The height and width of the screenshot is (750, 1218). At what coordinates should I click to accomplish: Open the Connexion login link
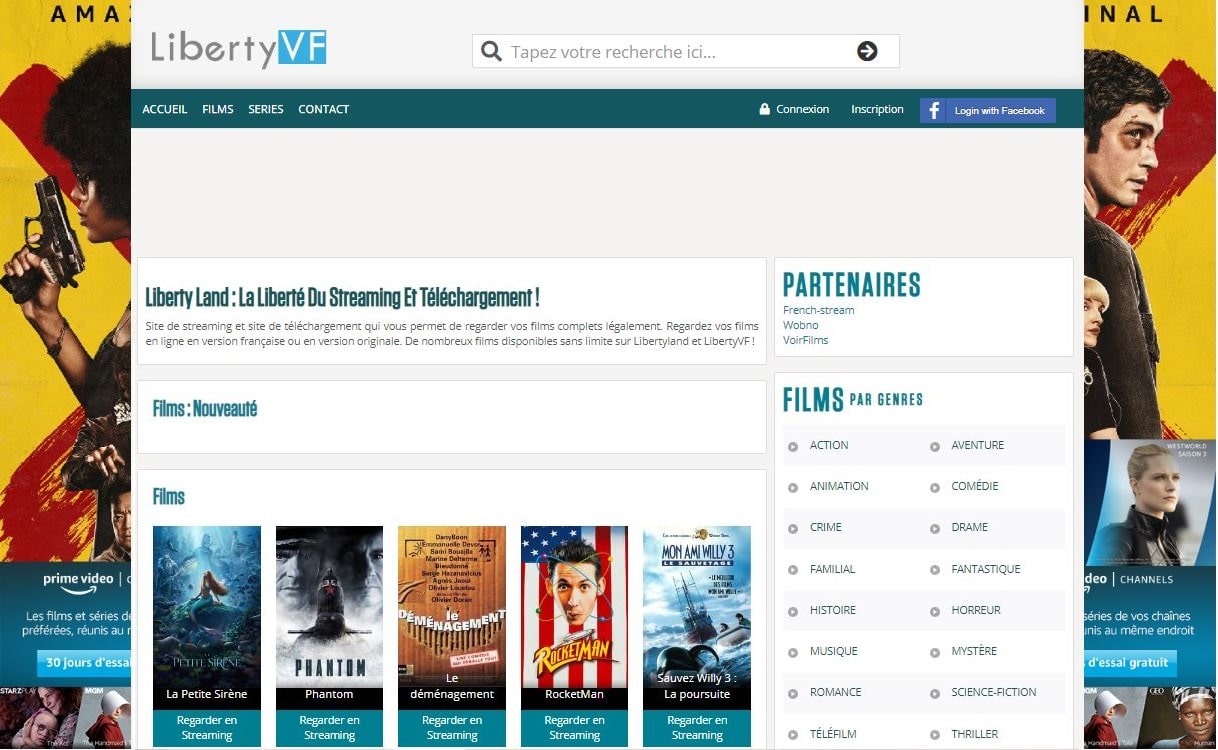click(803, 109)
